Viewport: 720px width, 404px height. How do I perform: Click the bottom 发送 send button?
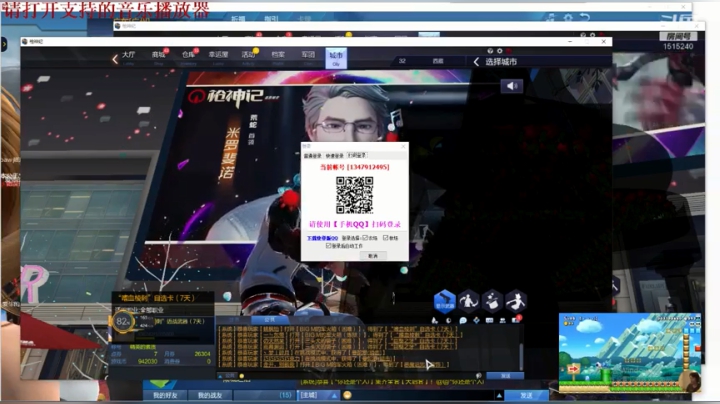(526, 395)
